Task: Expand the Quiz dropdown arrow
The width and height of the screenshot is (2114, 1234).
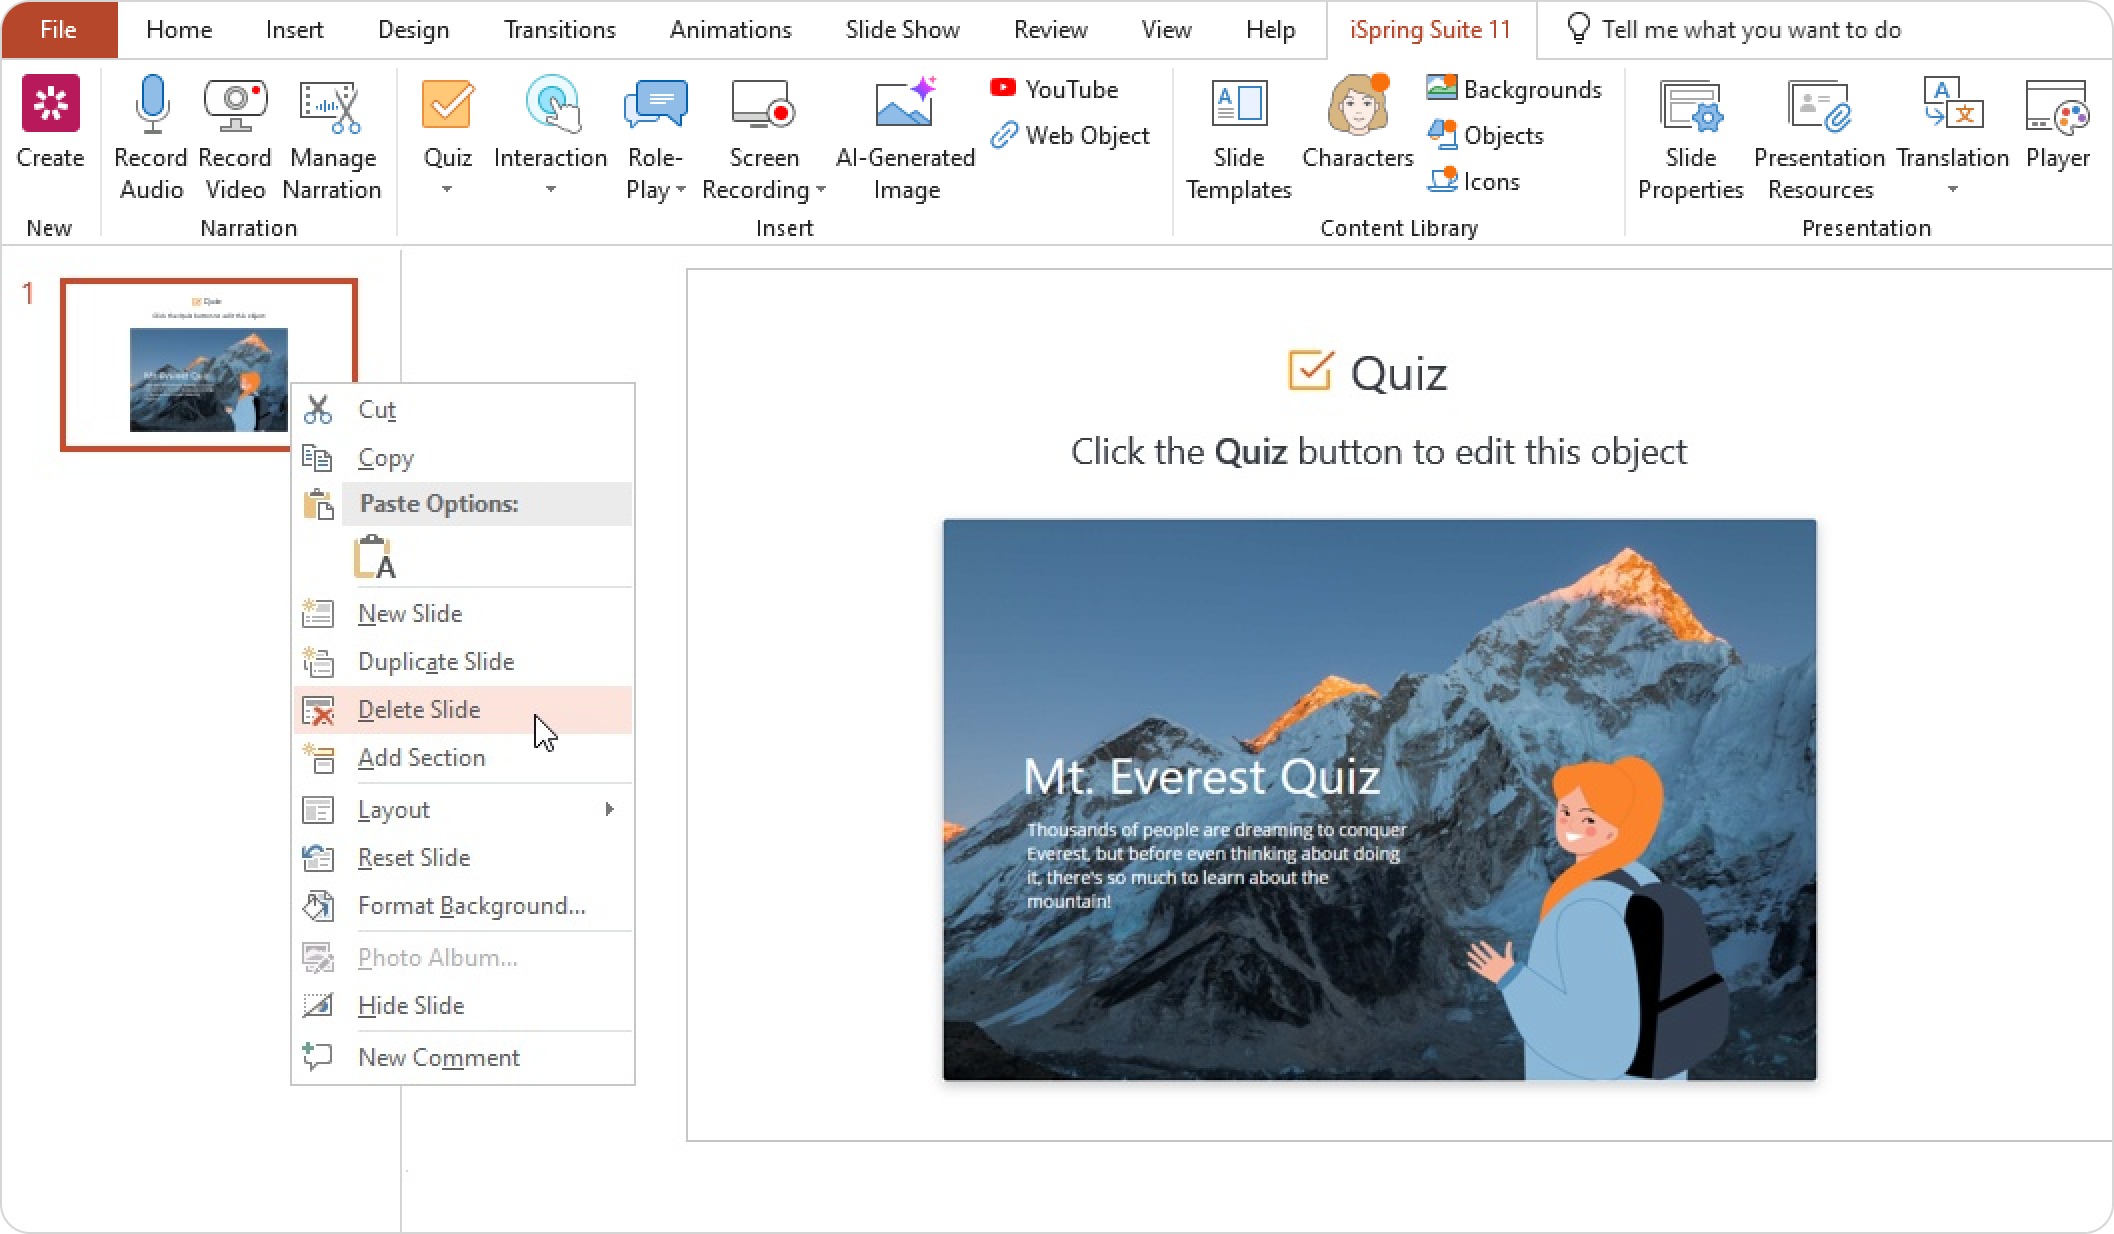Action: pyautogui.click(x=447, y=190)
